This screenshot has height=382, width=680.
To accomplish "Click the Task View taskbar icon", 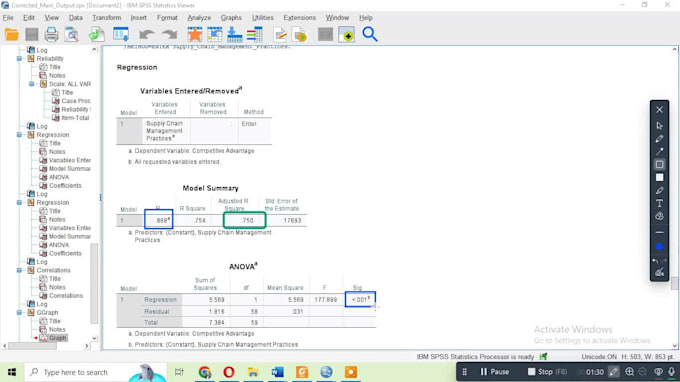I will 179,372.
